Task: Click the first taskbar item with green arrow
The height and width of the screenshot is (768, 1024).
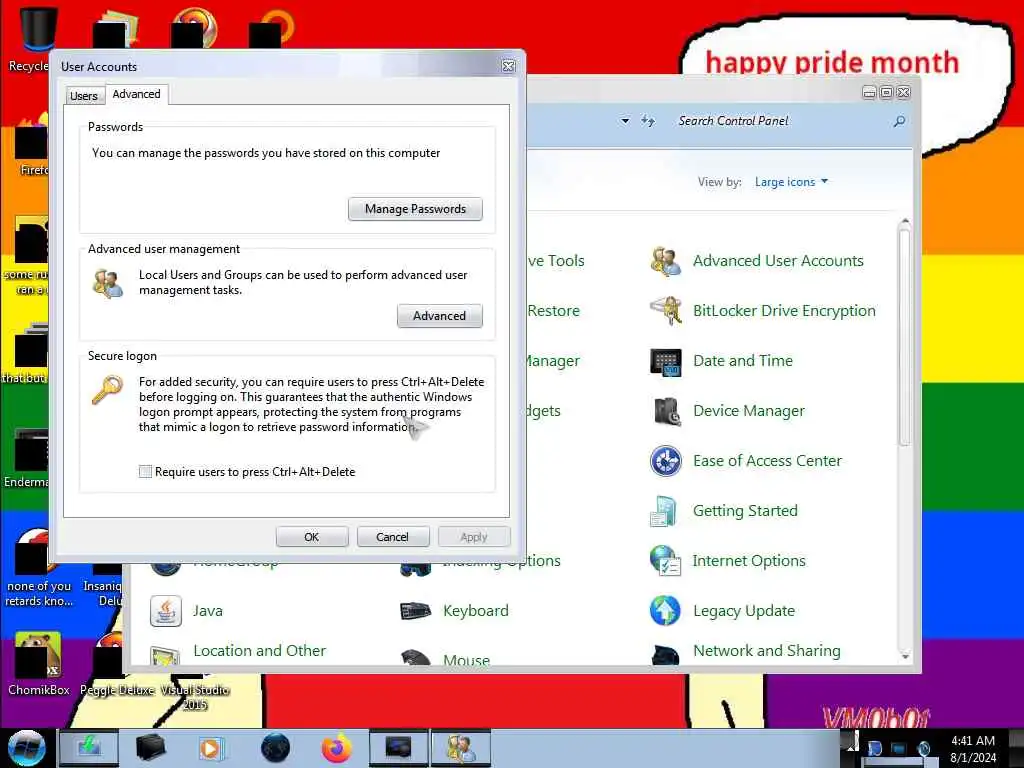Action: (x=89, y=748)
